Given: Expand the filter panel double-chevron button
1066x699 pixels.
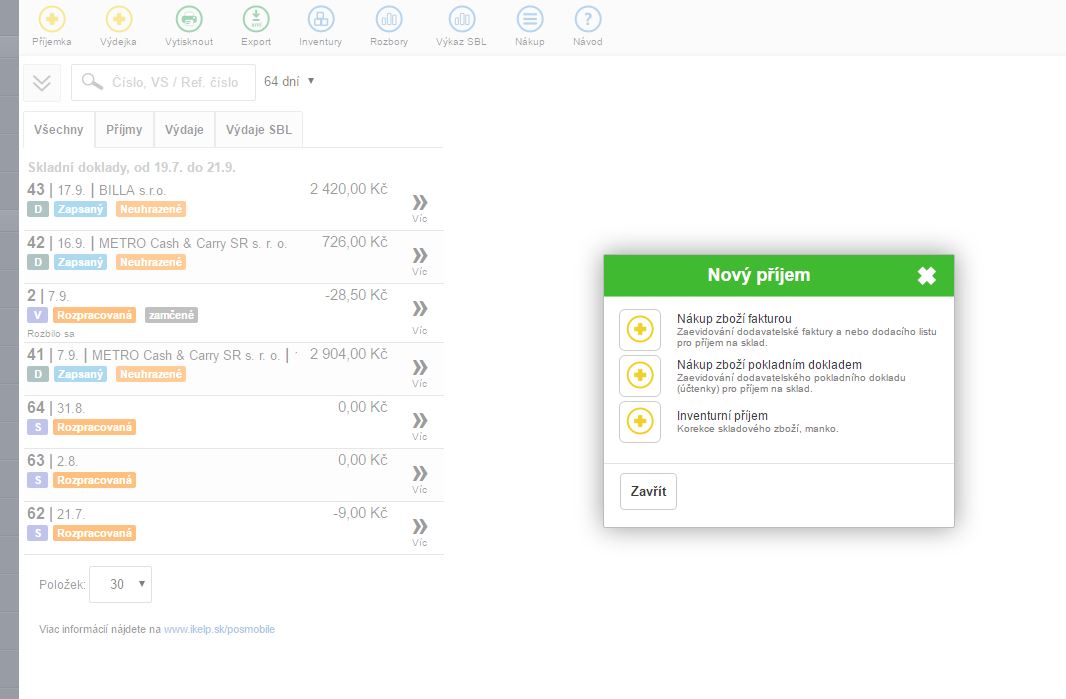Looking at the screenshot, I should 42,83.
